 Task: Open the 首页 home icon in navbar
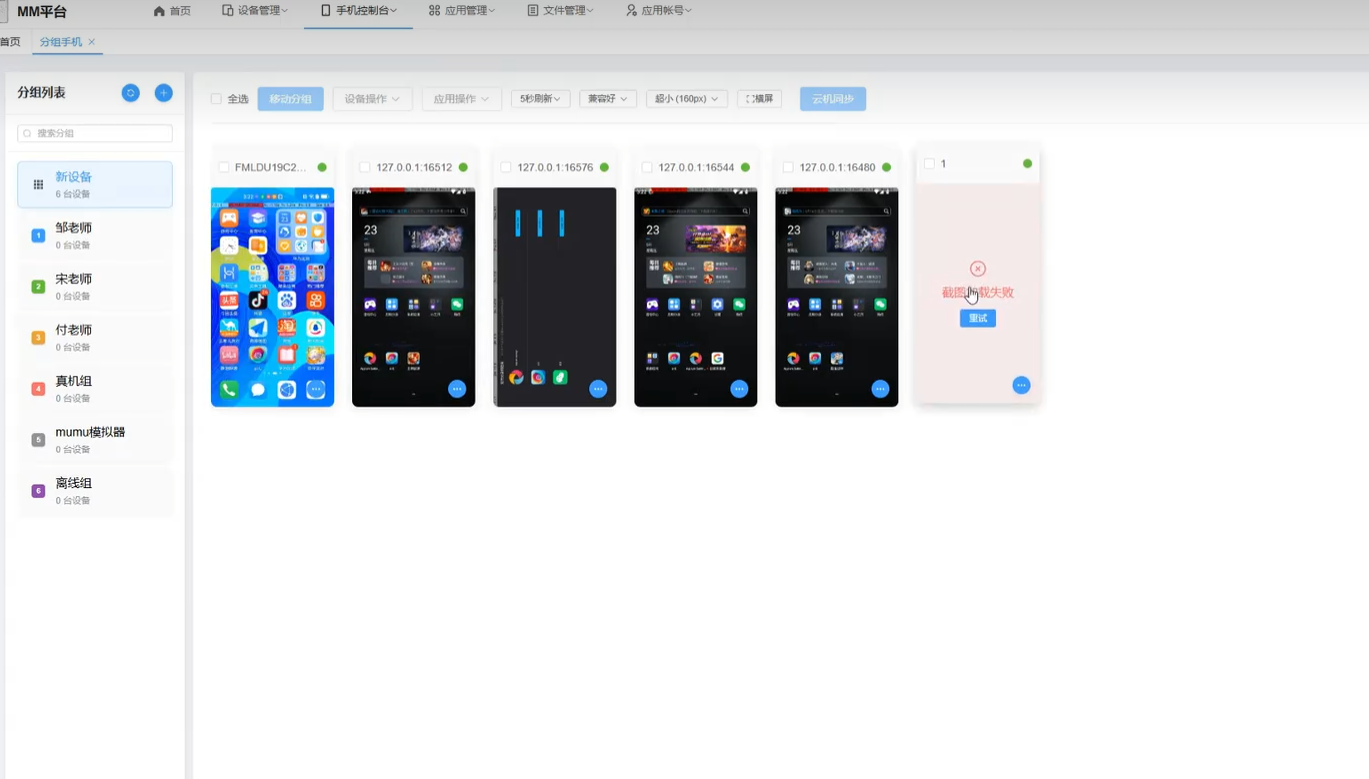pos(158,11)
